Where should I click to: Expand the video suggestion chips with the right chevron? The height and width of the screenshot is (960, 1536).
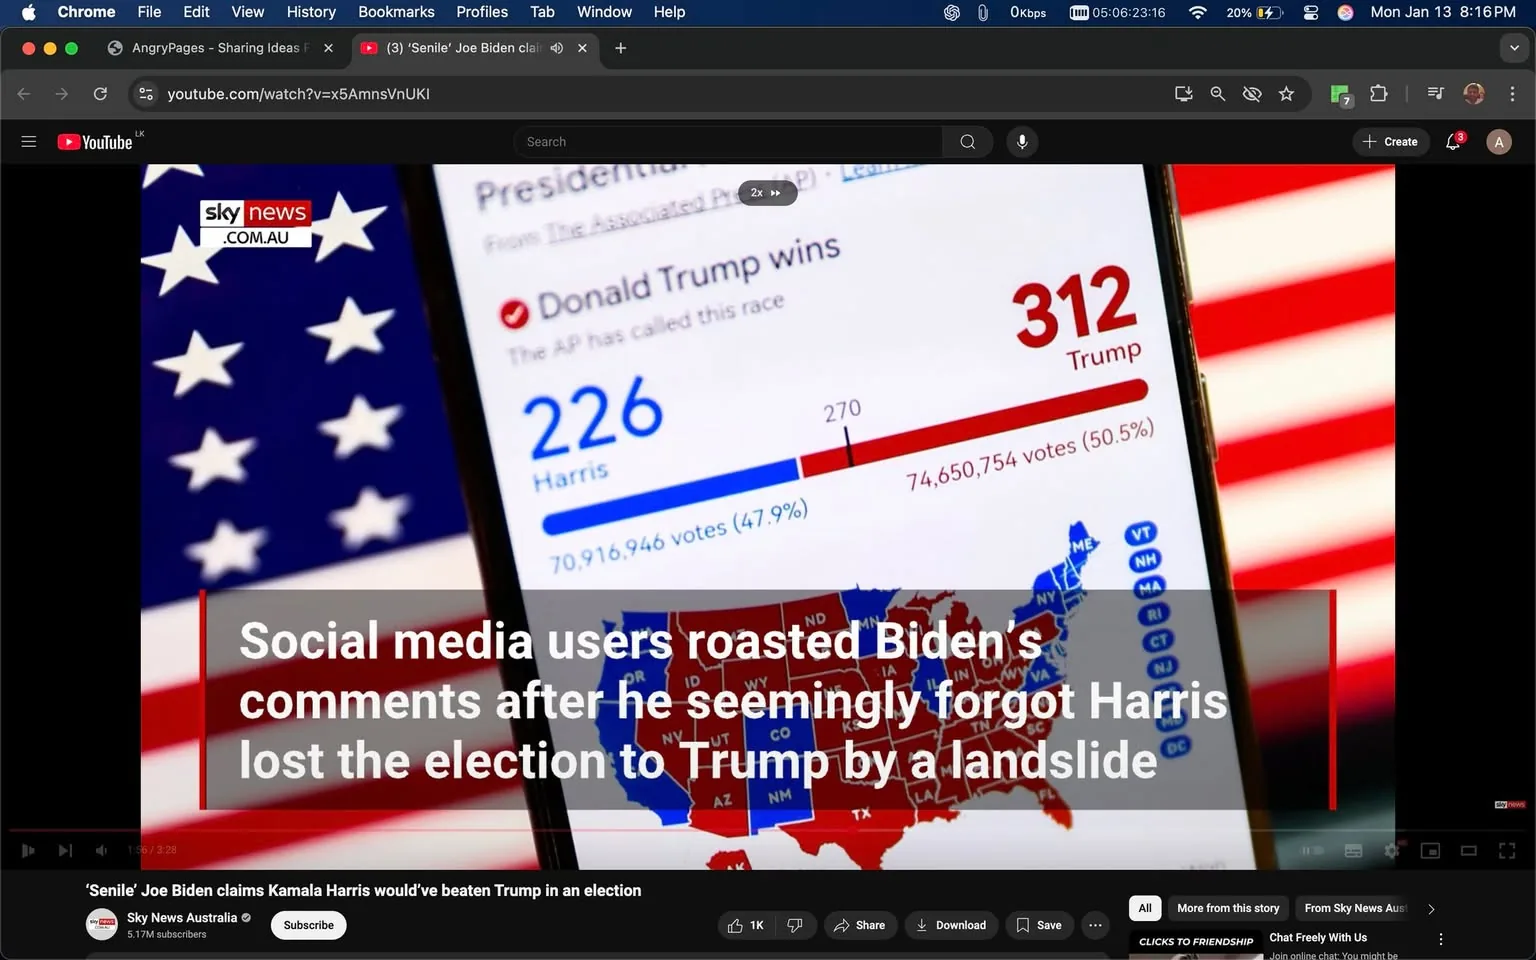point(1430,908)
